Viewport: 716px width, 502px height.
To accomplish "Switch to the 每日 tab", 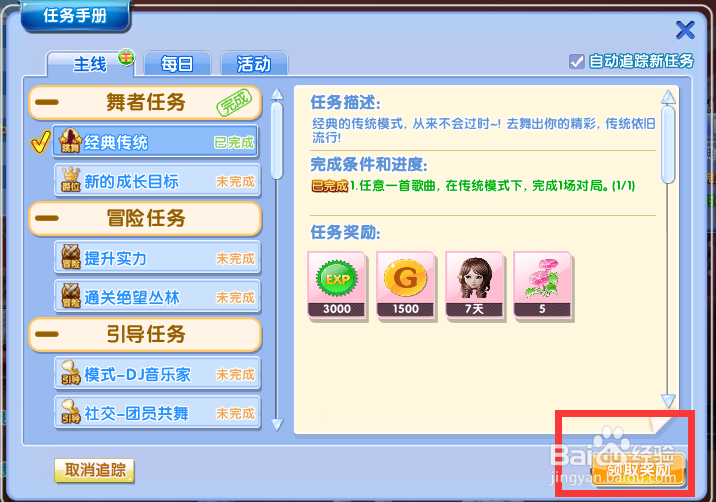I will point(177,63).
